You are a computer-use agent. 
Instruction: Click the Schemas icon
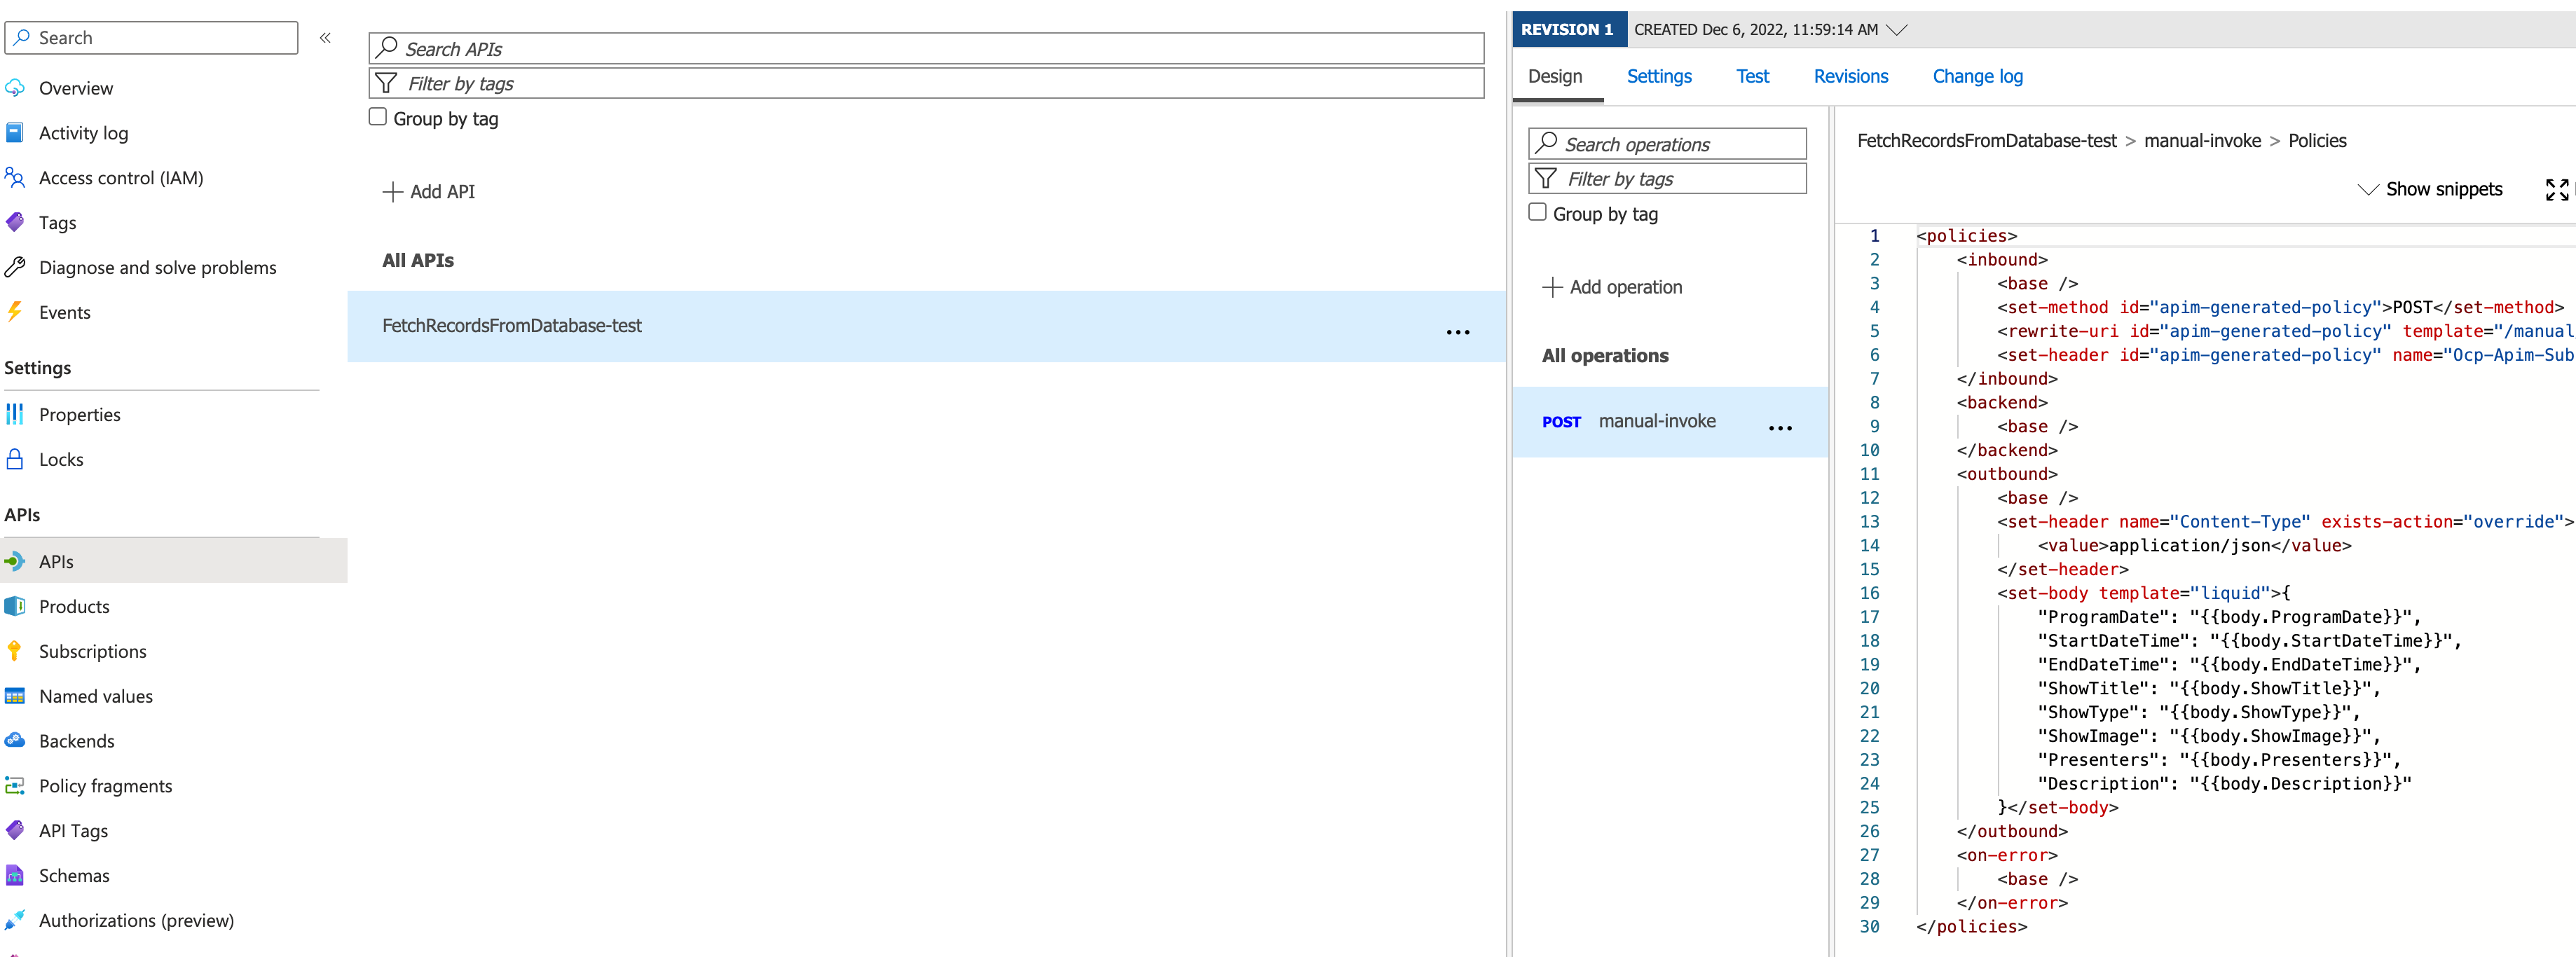(x=15, y=875)
